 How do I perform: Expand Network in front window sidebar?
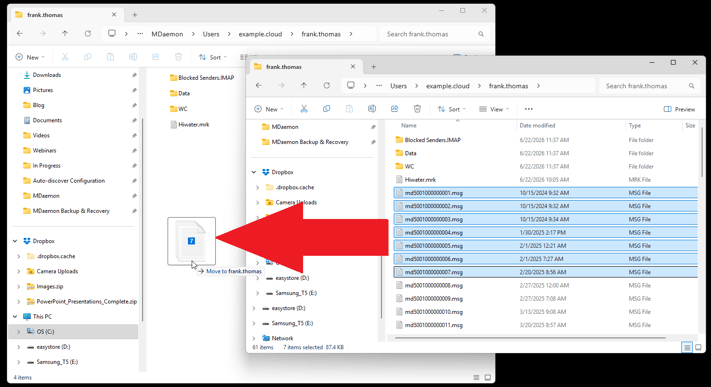tap(254, 338)
